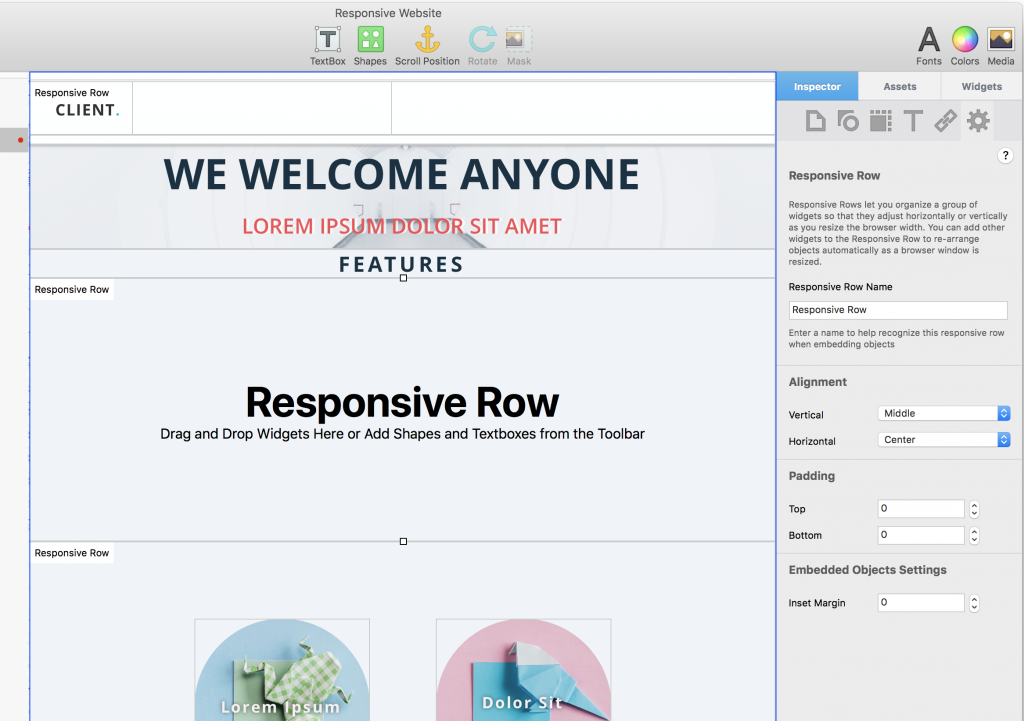The height and width of the screenshot is (721, 1024).
Task: Click the help question mark button
Action: 1005,155
